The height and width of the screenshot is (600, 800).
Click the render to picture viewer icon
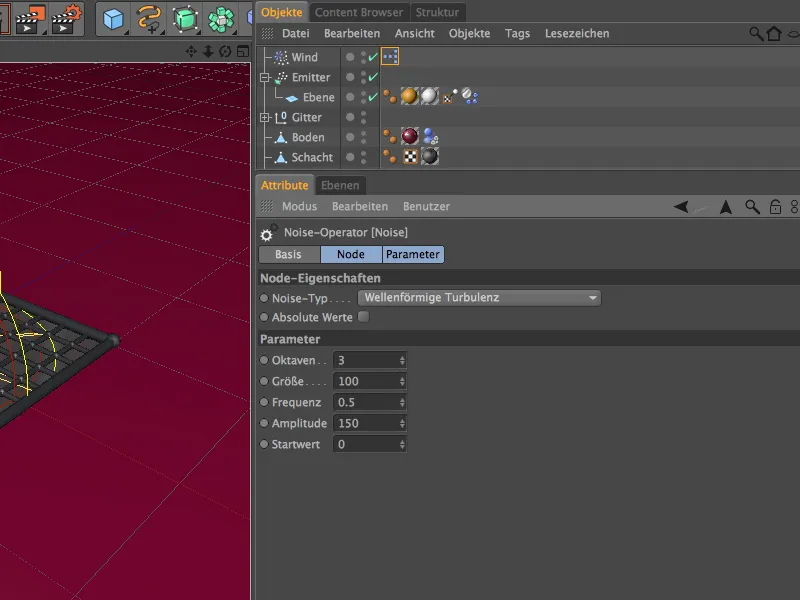click(30, 19)
